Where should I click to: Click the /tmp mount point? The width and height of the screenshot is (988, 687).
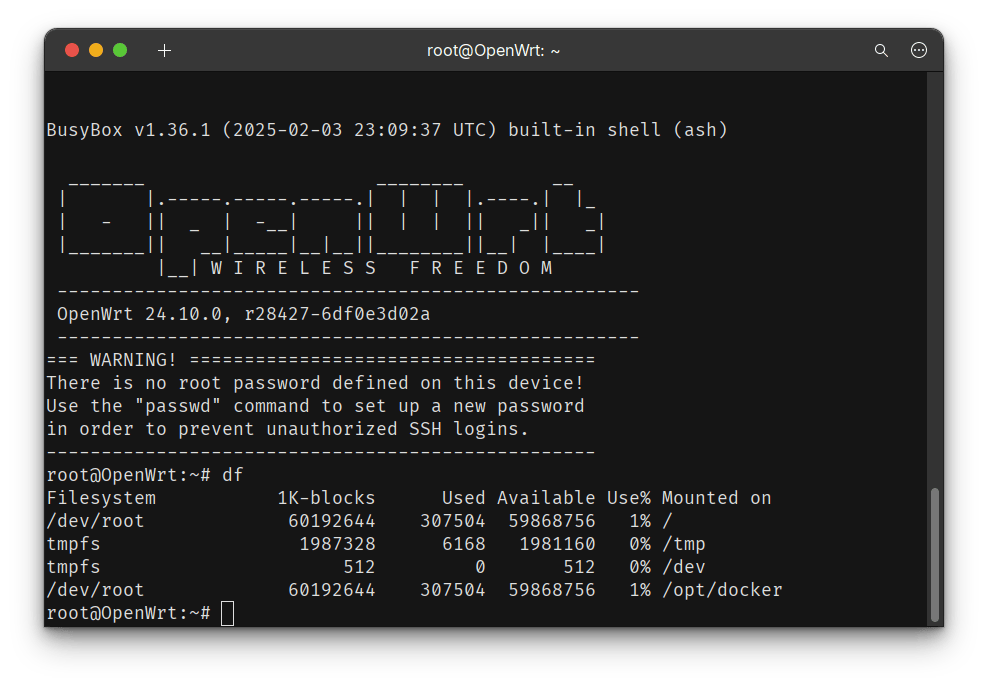point(684,544)
